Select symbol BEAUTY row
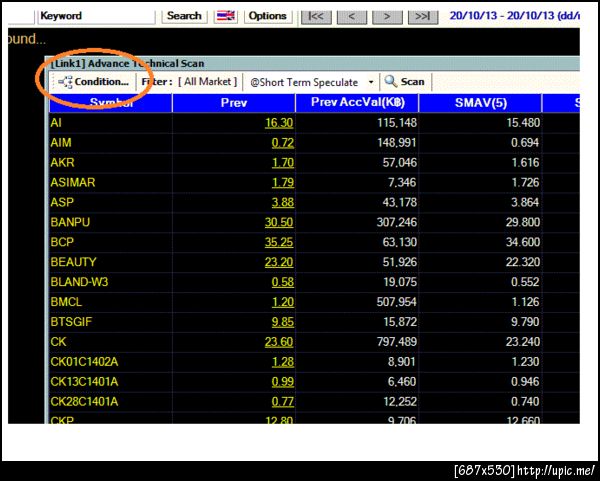Image resolution: width=600 pixels, height=481 pixels. pos(73,262)
